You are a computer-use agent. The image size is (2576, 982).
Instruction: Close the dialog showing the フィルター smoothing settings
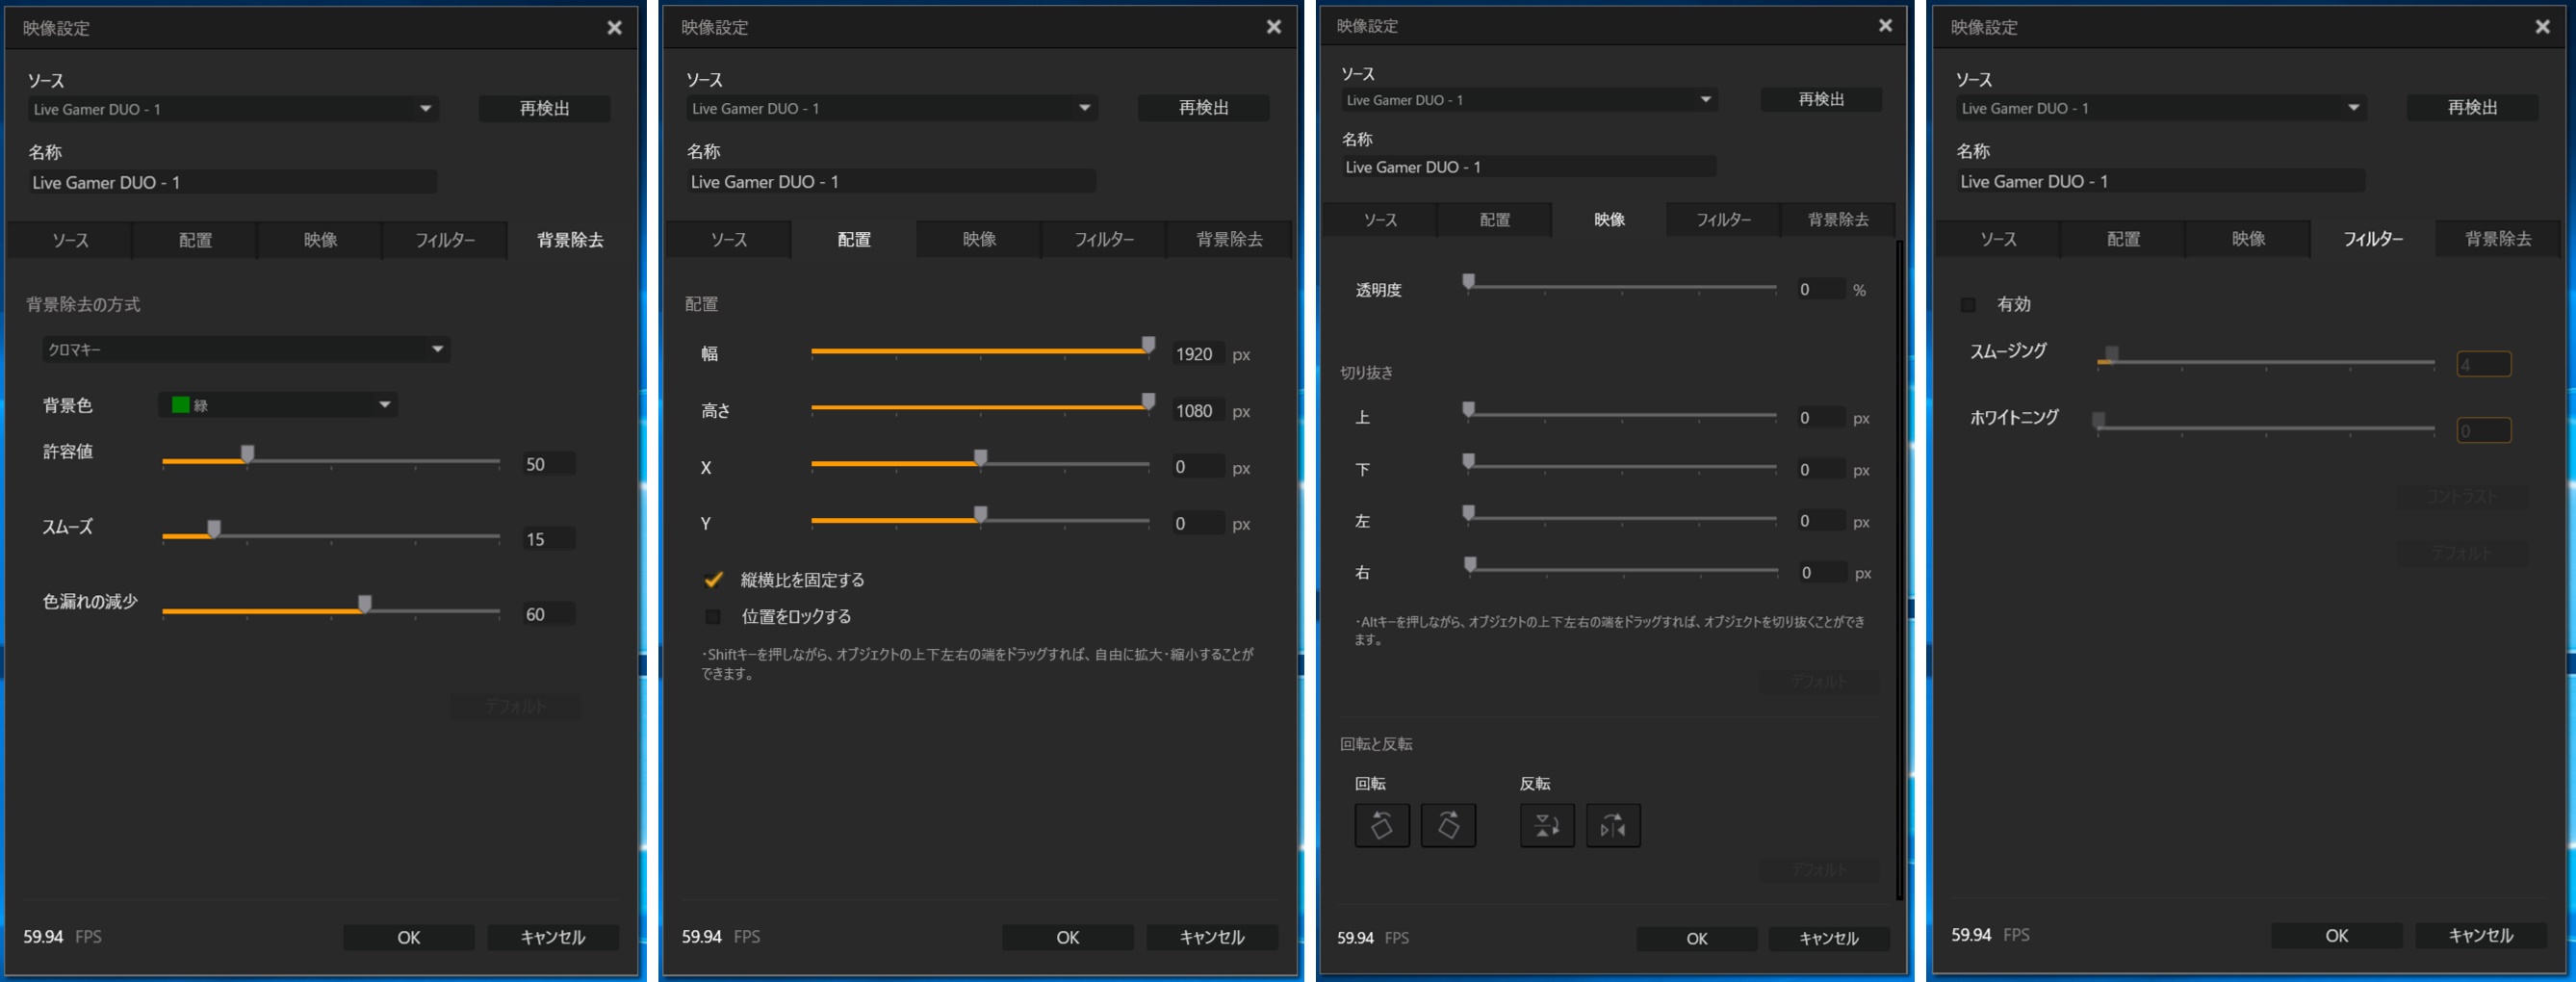[x=2542, y=27]
